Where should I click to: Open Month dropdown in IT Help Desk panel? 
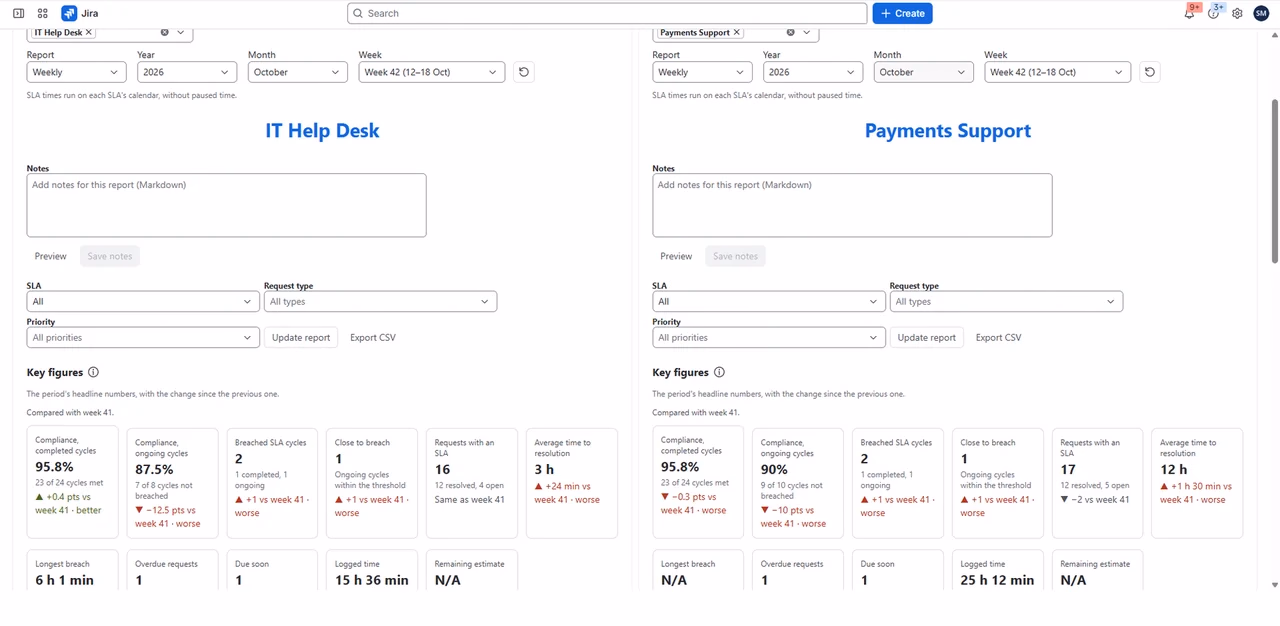click(x=298, y=72)
